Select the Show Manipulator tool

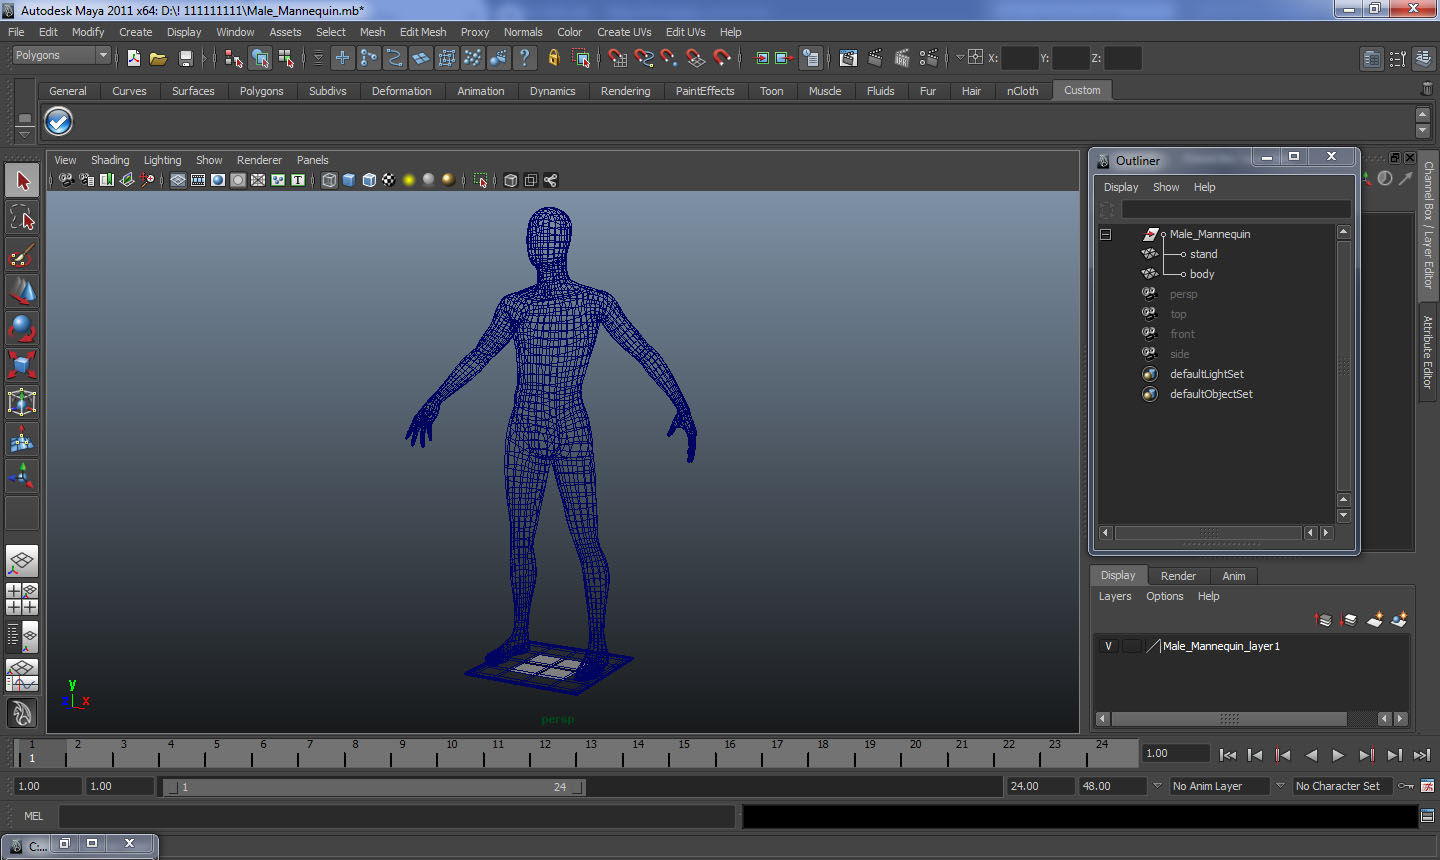(x=22, y=476)
